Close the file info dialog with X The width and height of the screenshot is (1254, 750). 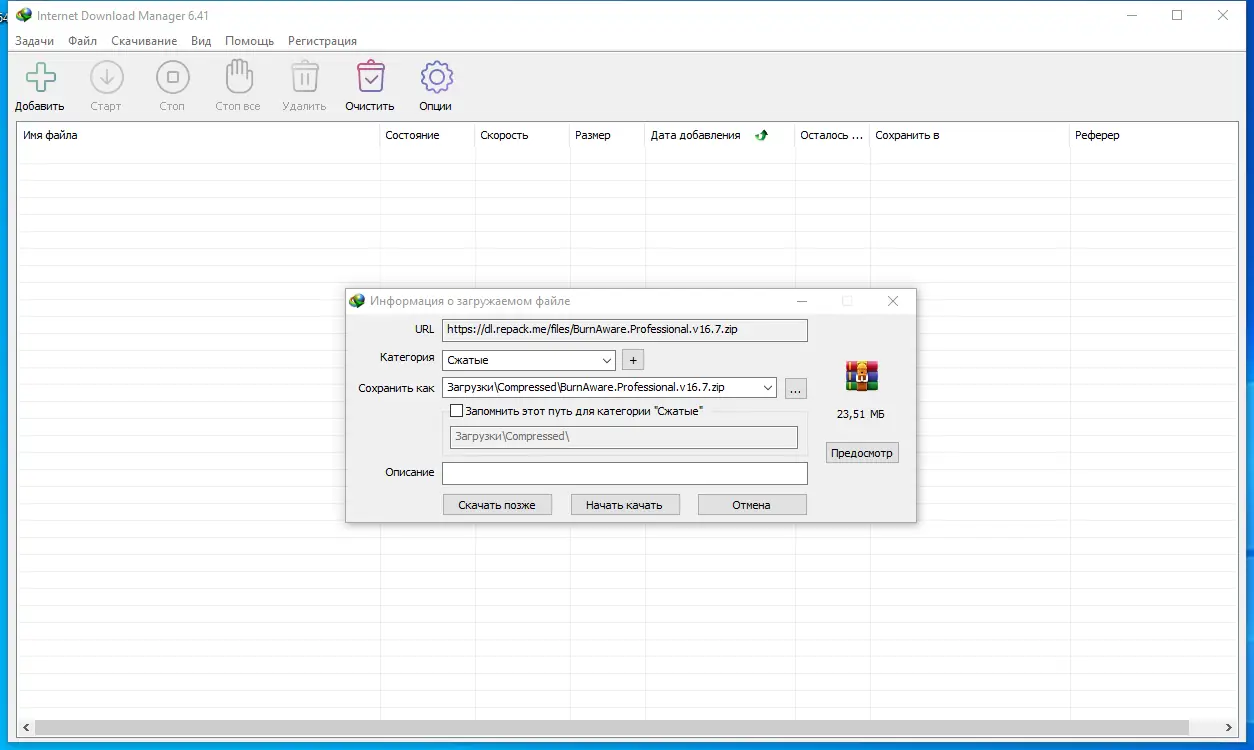click(893, 301)
